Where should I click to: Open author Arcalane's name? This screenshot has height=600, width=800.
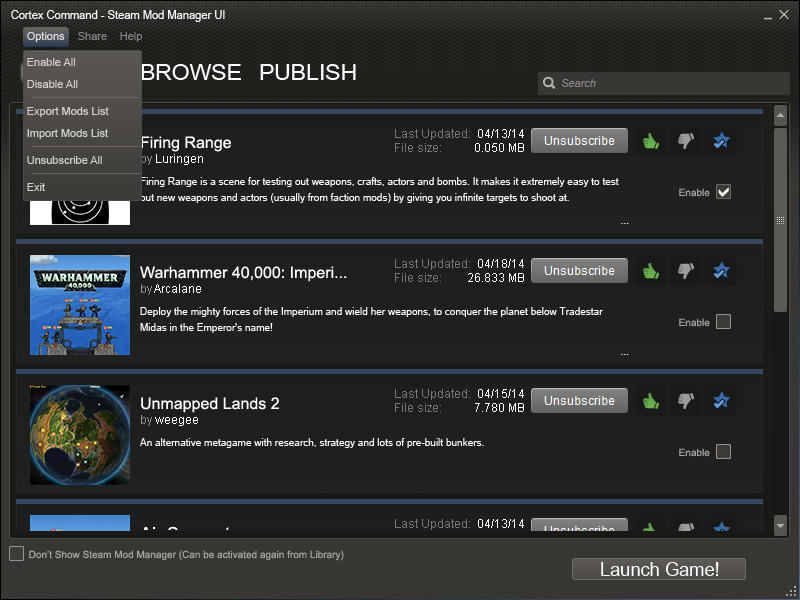[x=178, y=289]
